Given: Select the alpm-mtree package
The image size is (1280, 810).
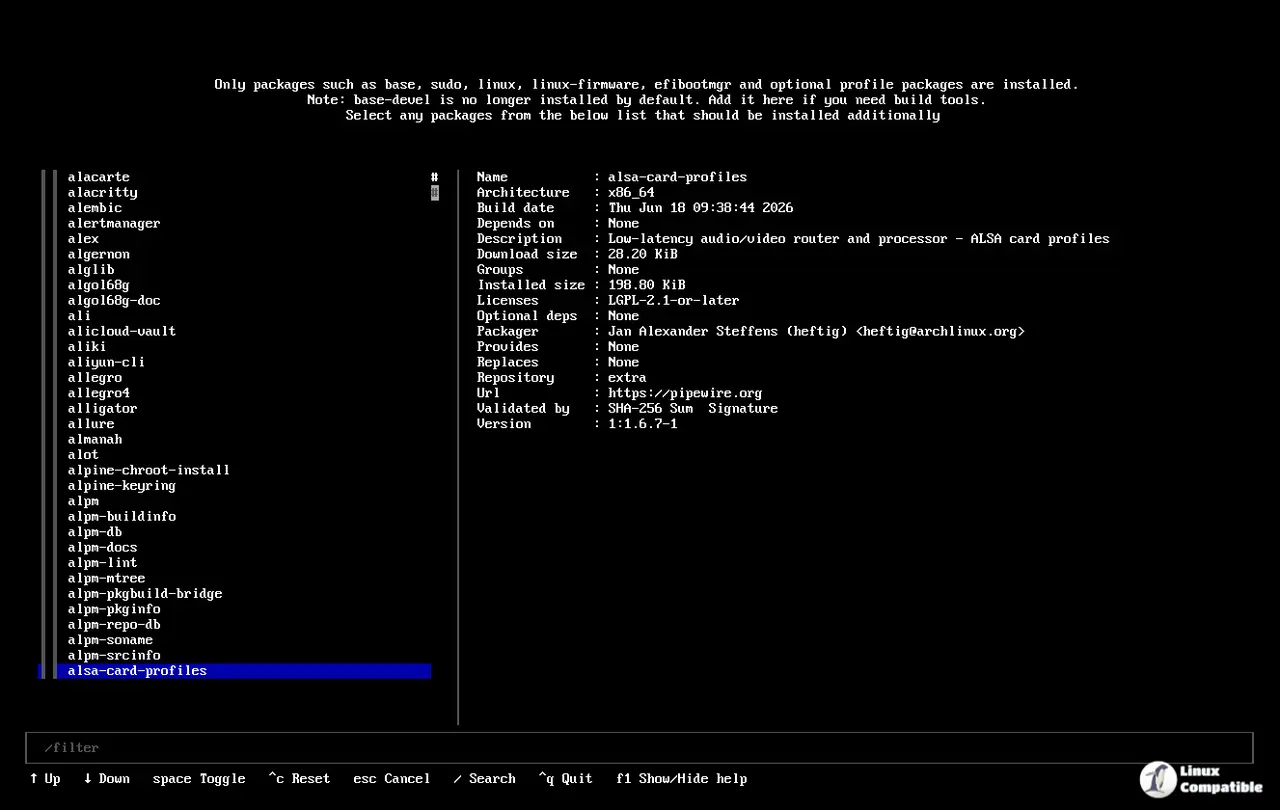Looking at the screenshot, I should tap(106, 578).
